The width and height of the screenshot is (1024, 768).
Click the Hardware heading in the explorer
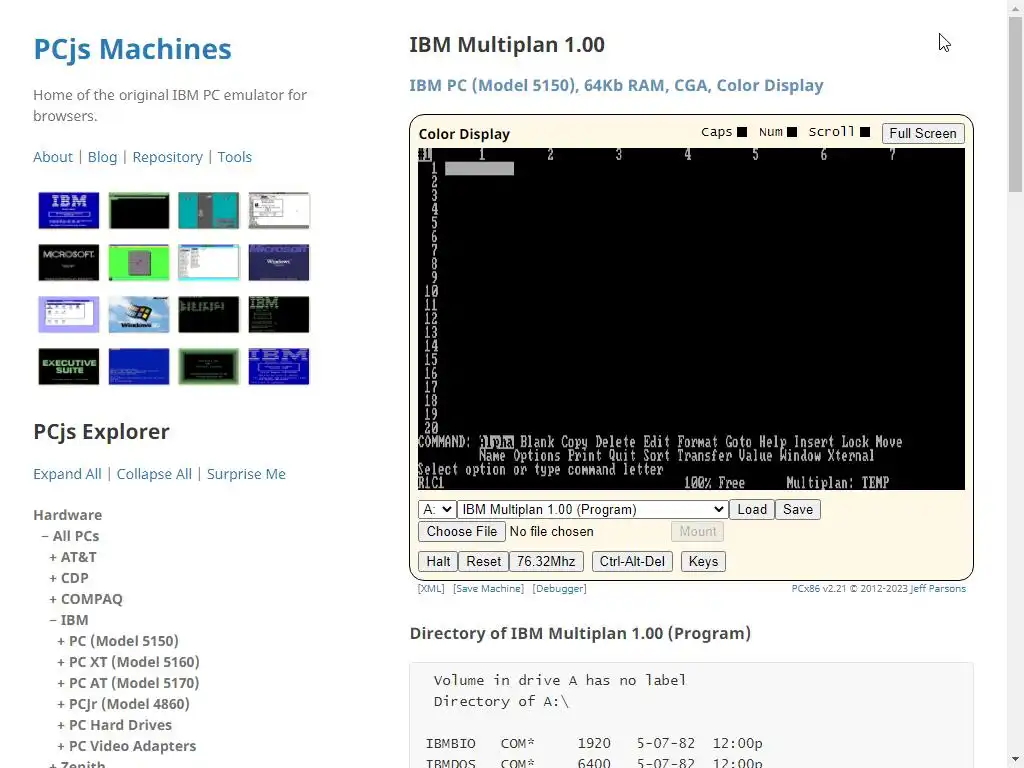pos(67,515)
